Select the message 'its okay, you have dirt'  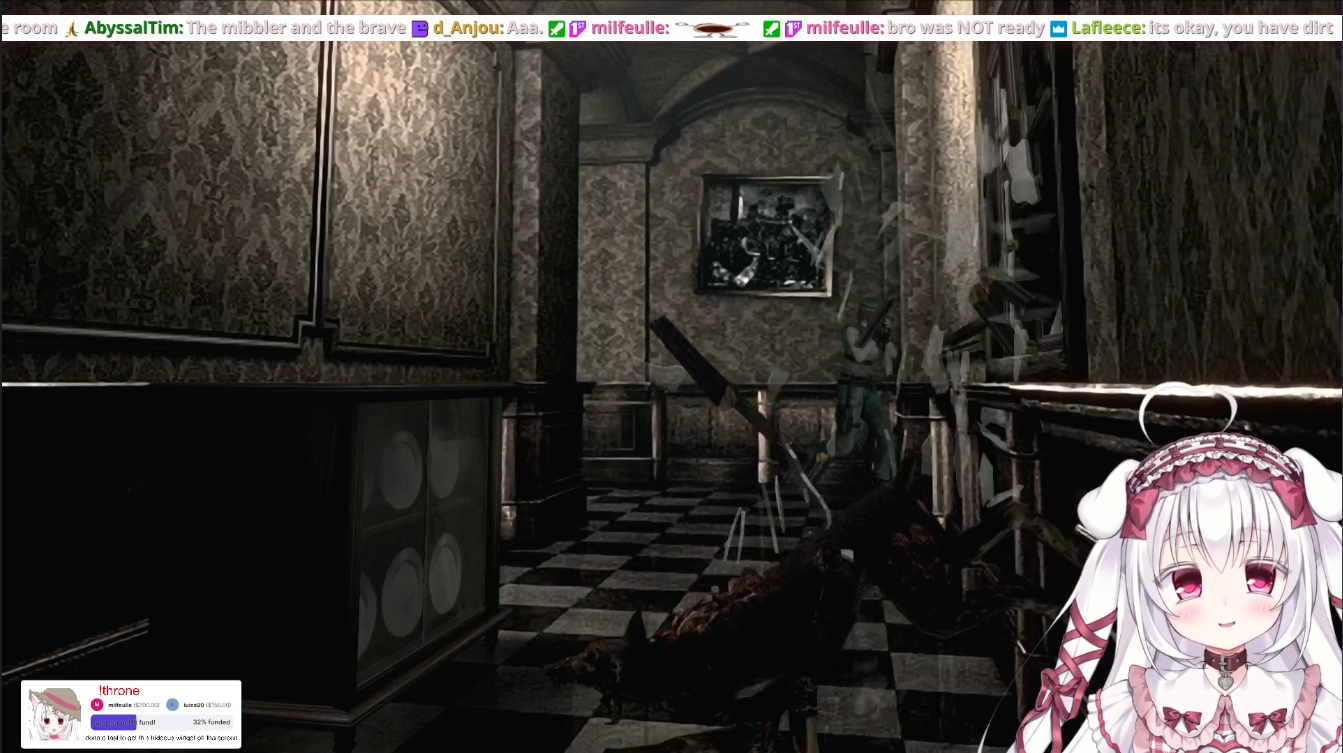click(1241, 28)
